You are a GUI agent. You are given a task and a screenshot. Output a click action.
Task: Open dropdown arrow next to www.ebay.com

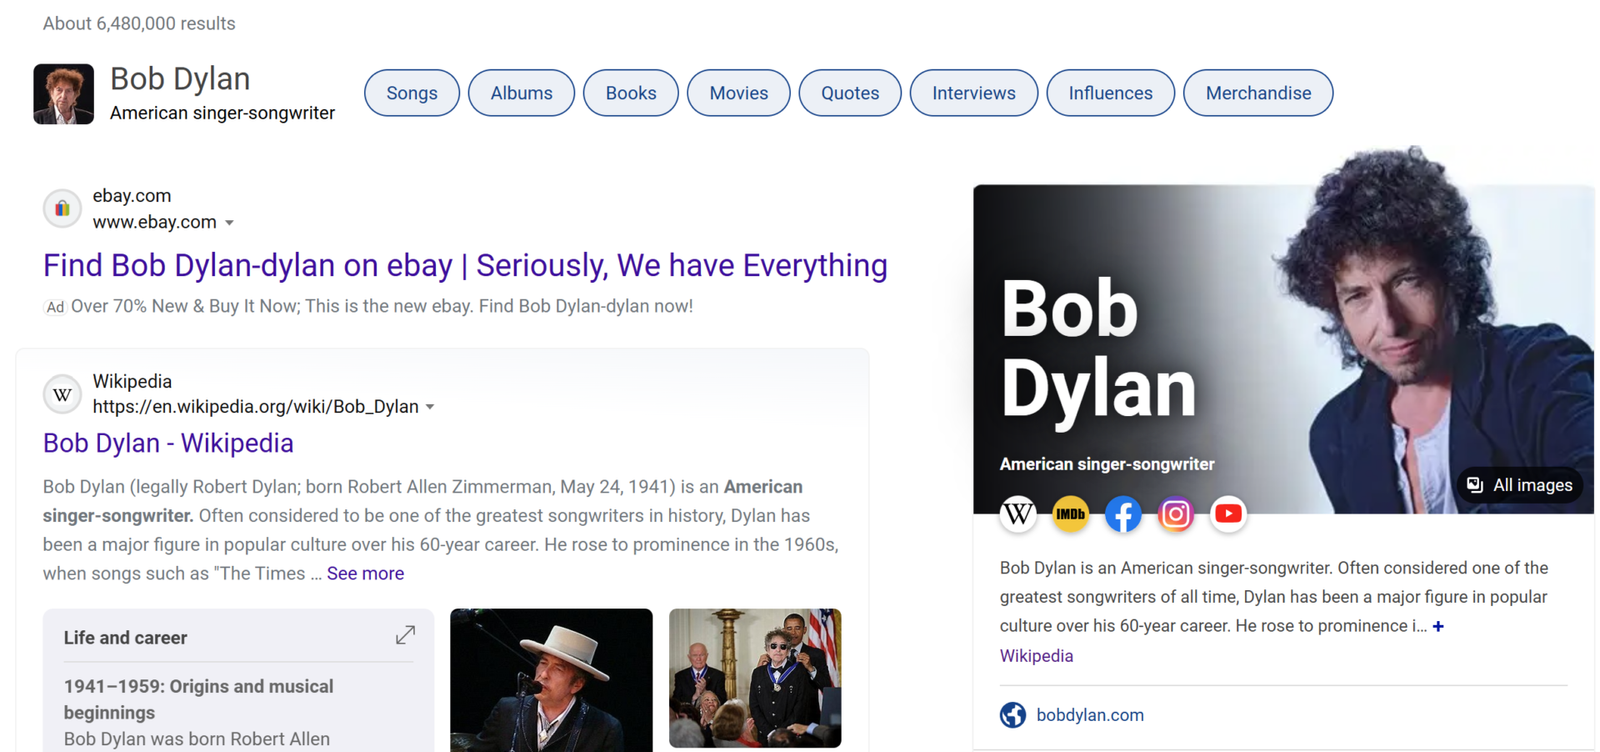(230, 223)
